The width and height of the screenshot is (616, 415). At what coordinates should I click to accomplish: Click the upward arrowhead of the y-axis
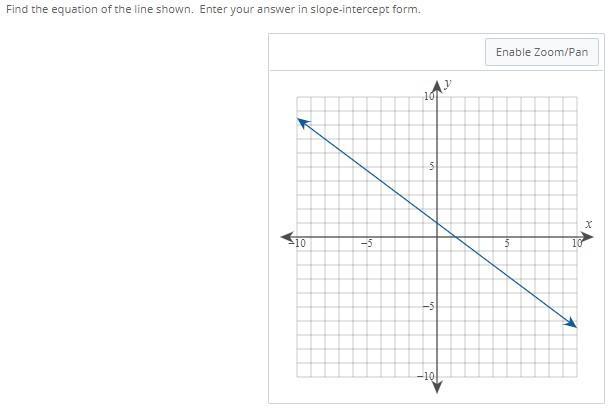coord(437,87)
